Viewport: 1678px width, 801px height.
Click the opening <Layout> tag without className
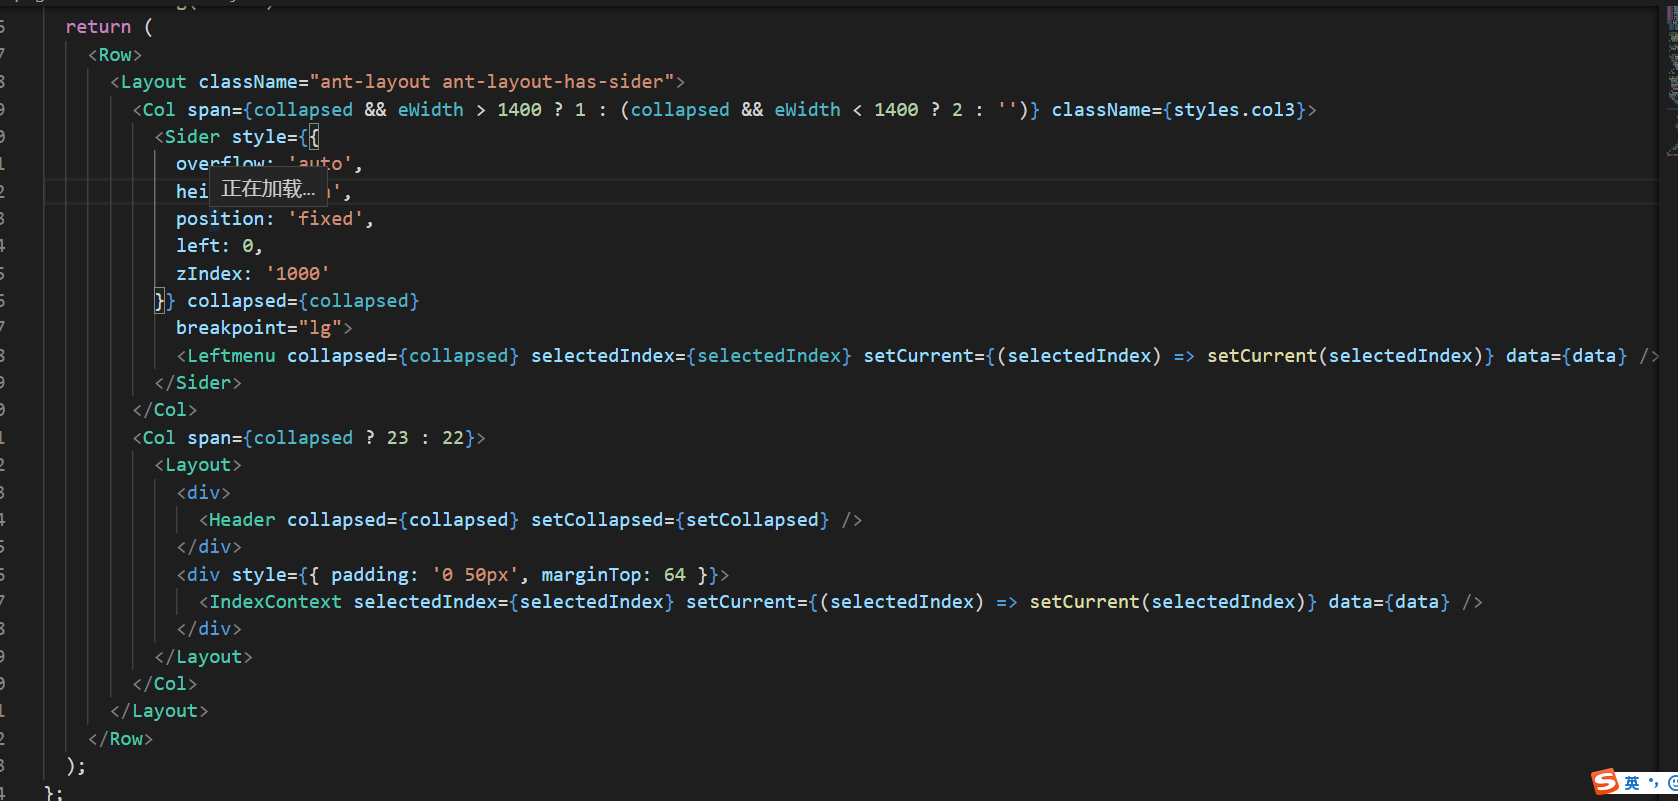pyautogui.click(x=198, y=465)
